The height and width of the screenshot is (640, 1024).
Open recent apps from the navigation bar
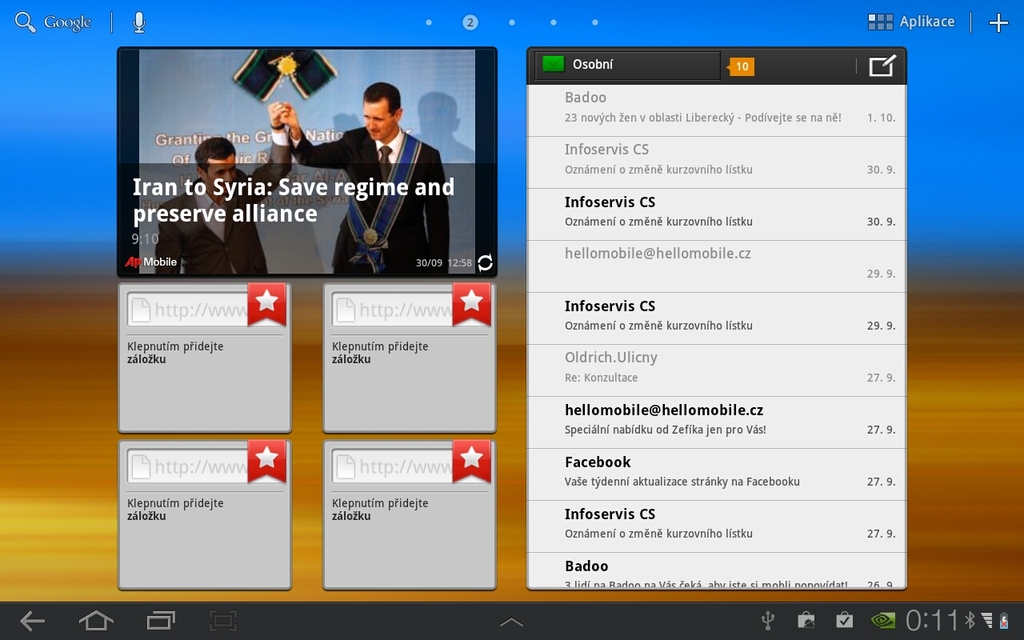click(x=161, y=620)
